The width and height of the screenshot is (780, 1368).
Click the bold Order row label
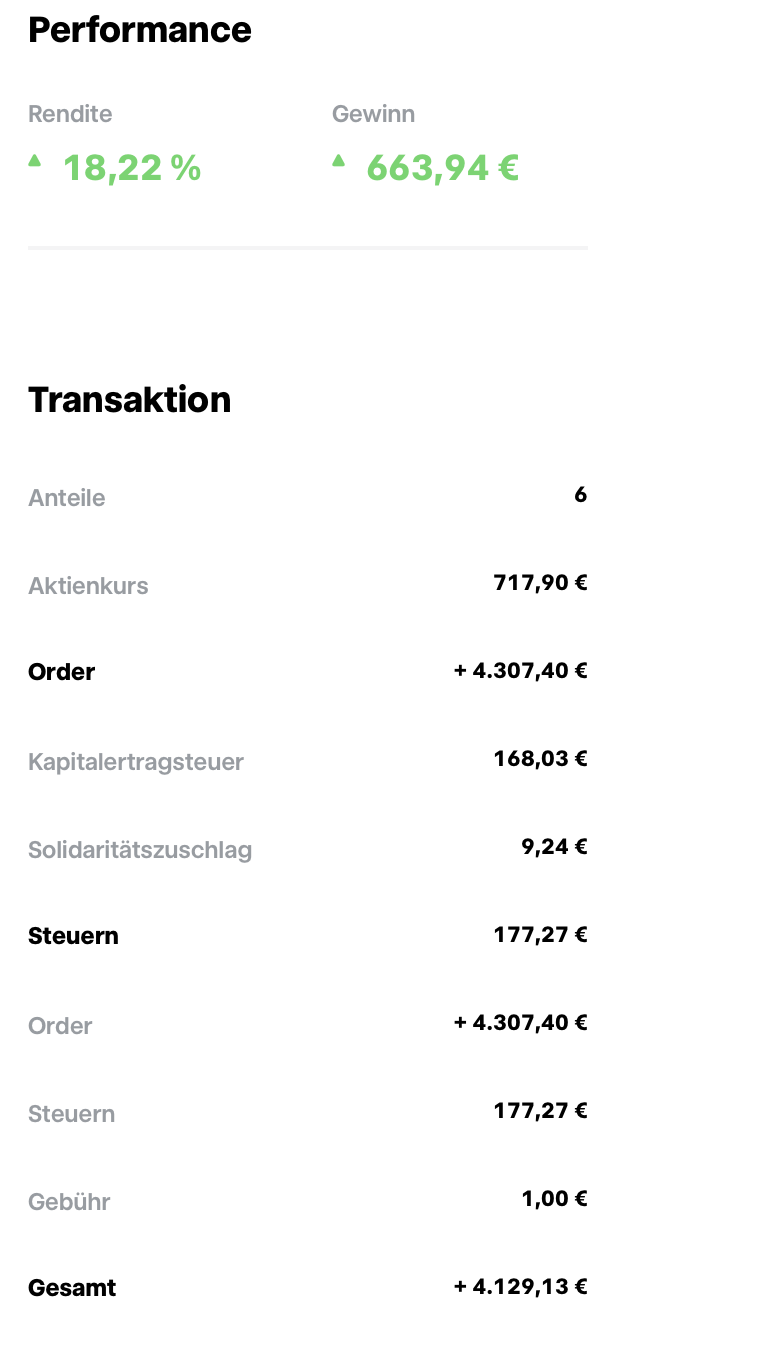(x=62, y=672)
